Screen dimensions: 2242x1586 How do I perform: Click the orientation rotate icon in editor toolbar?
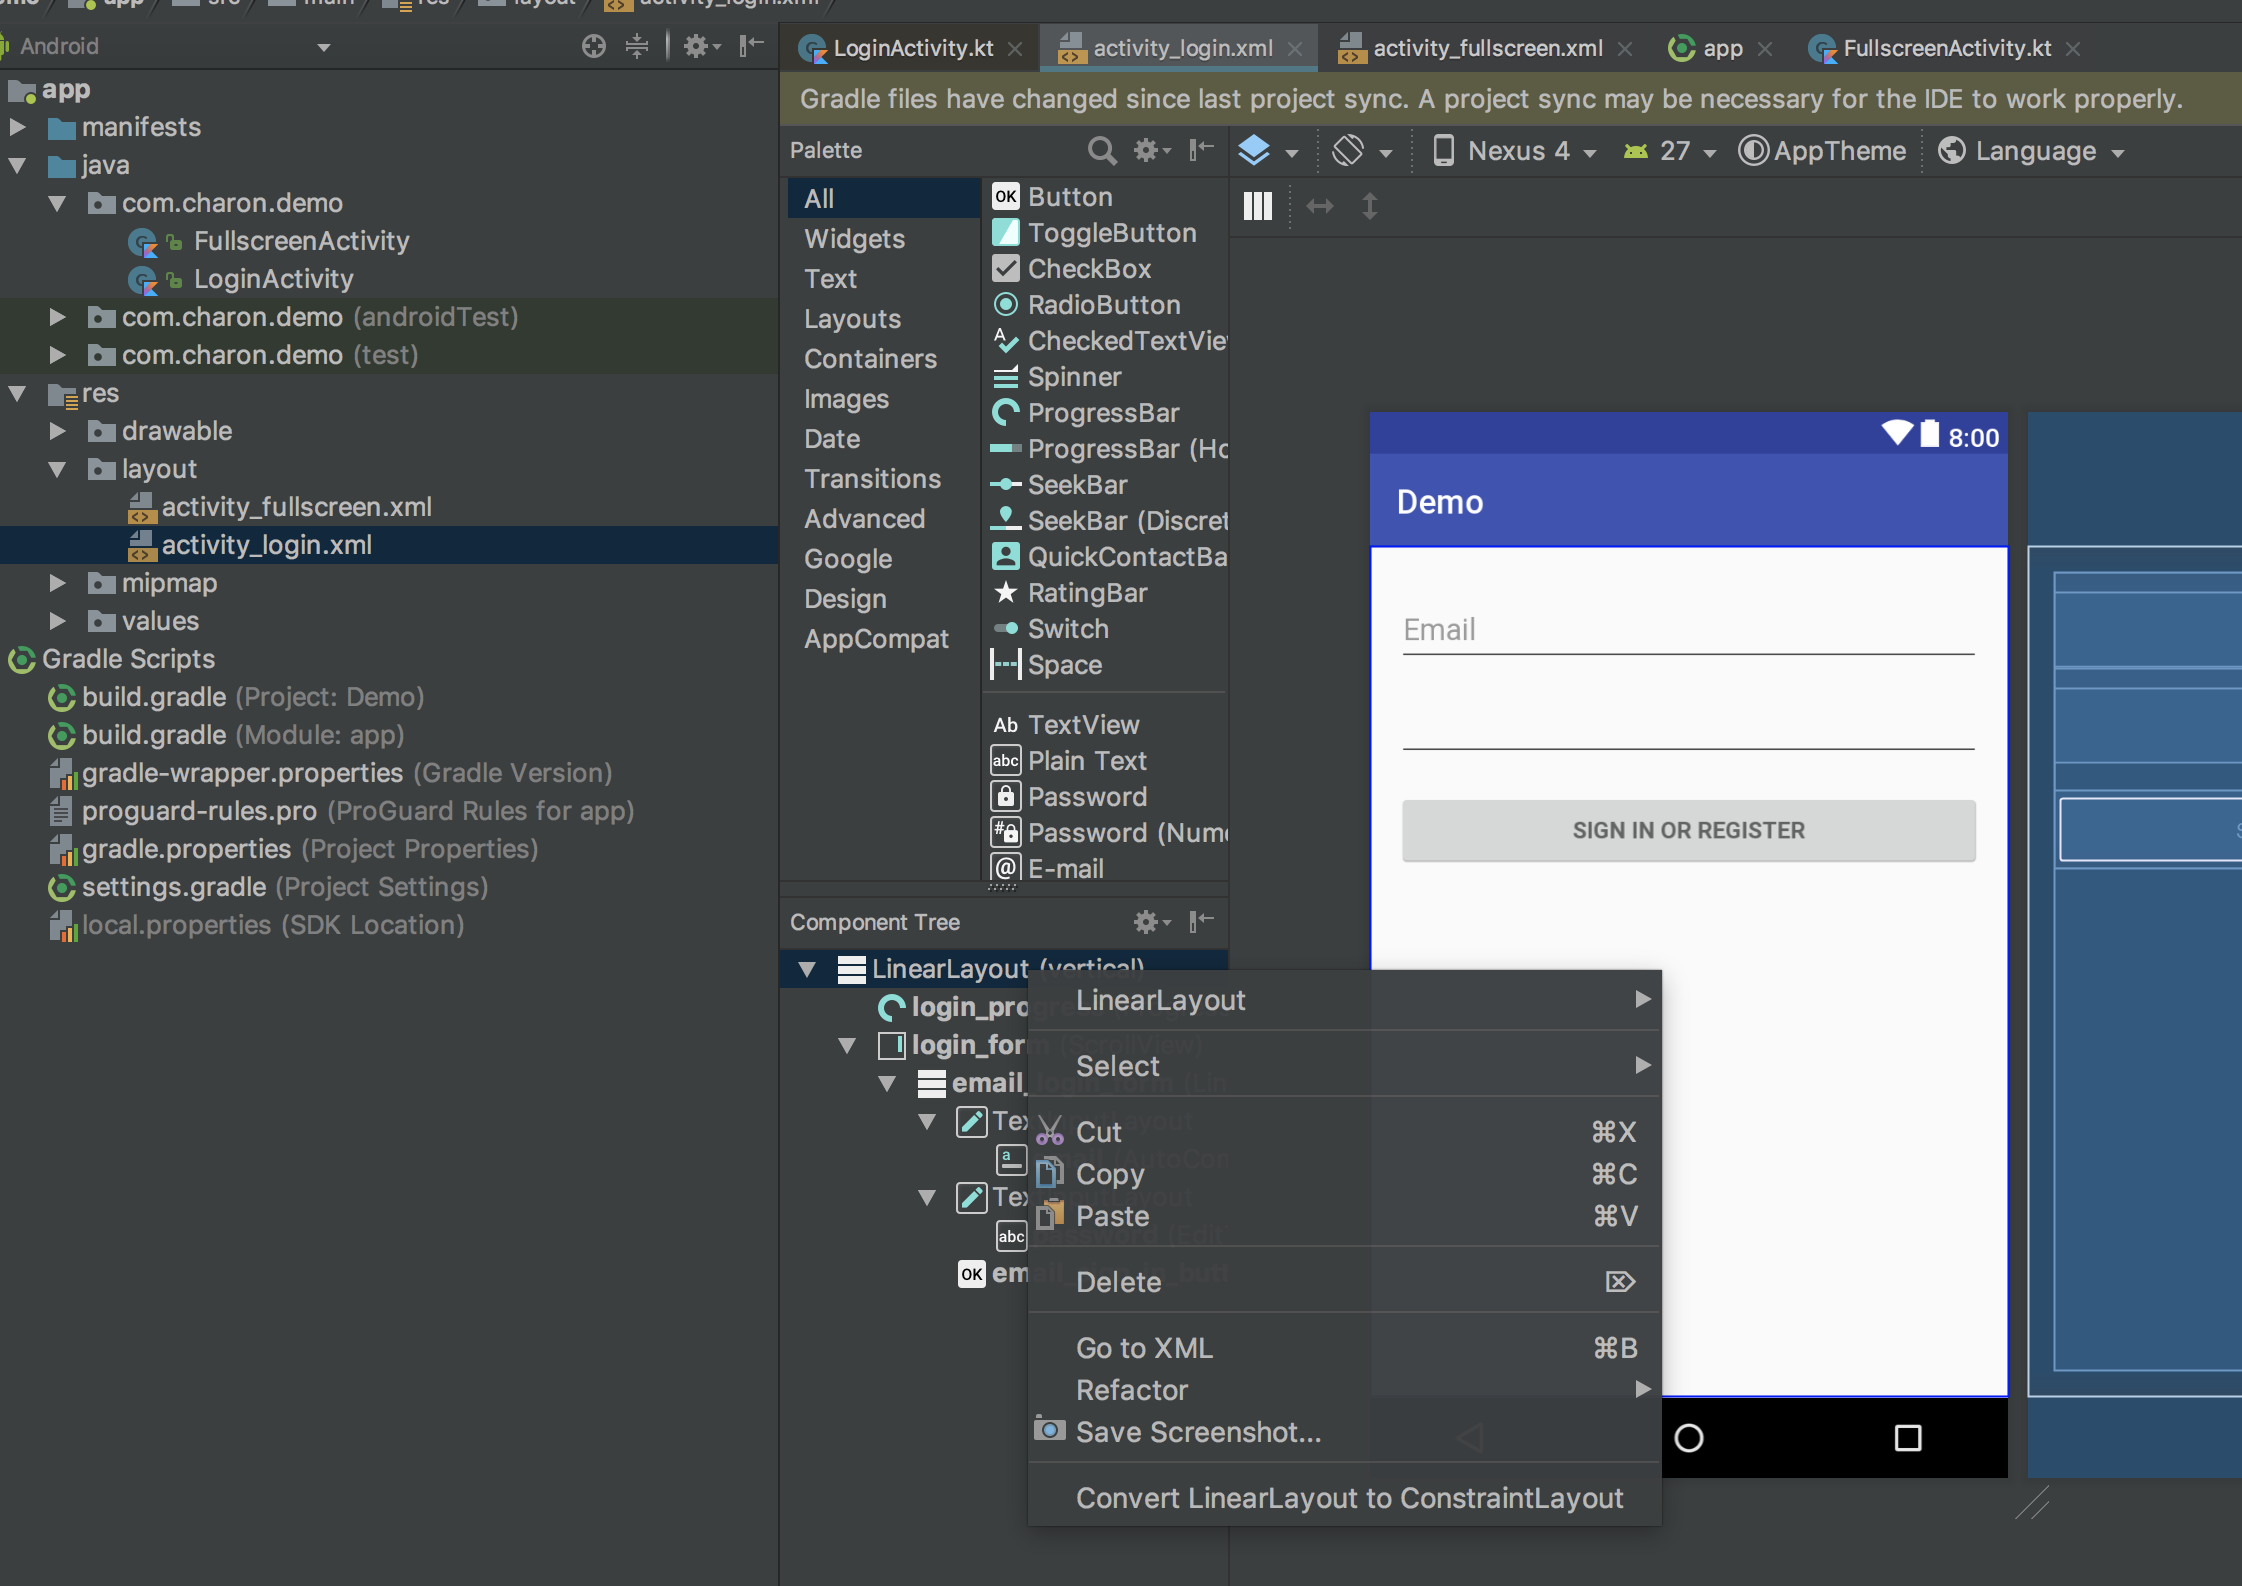[1348, 151]
